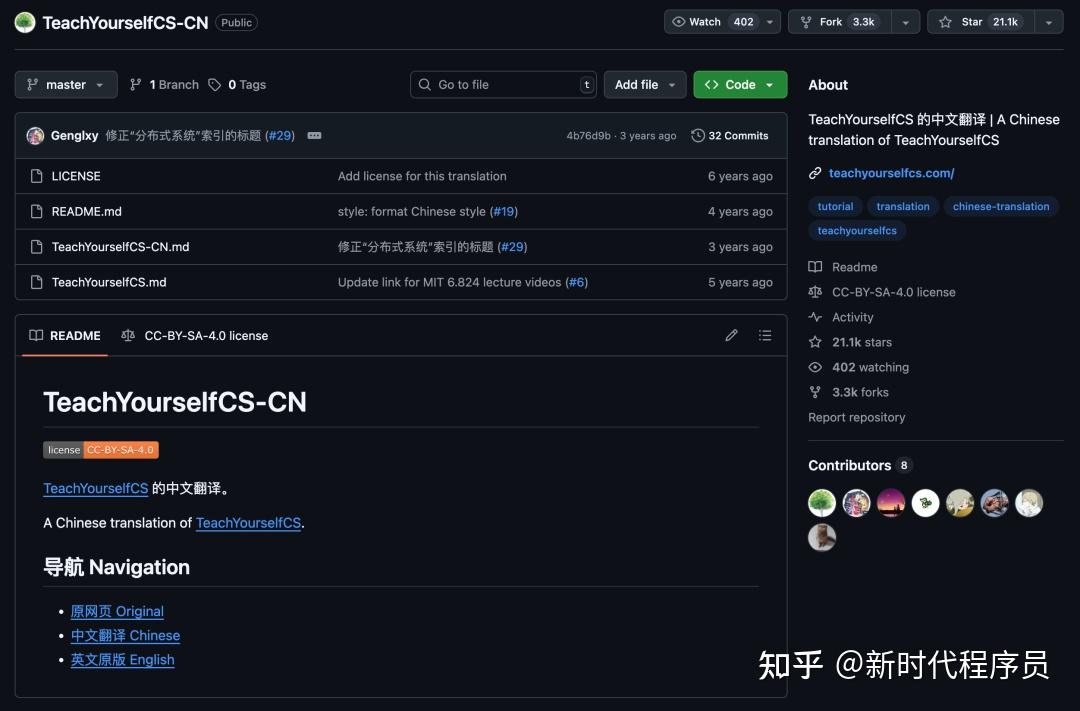Viewport: 1080px width, 711px height.
Task: View the 0 Tags page
Action: pos(238,85)
